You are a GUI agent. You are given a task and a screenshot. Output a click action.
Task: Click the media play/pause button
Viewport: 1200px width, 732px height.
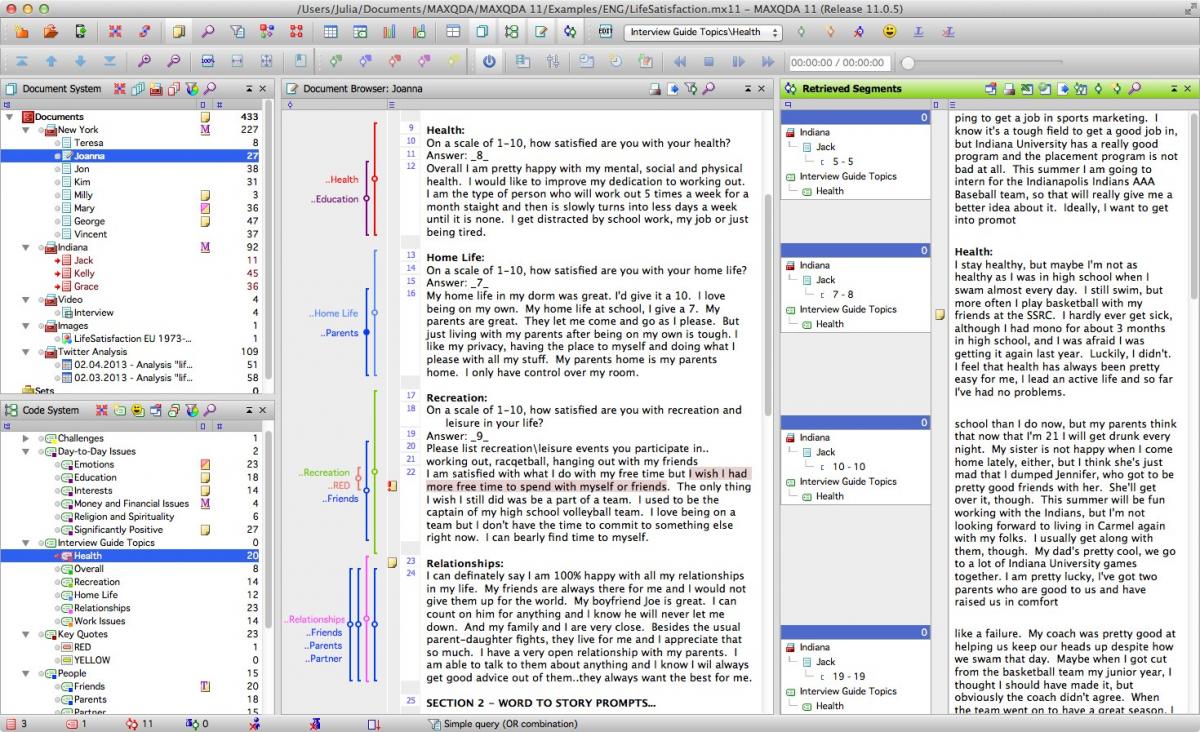tap(738, 61)
